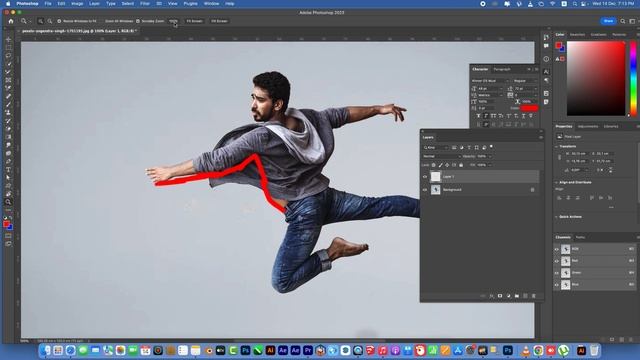
Task: Select the Horizontal Type tool
Action: (x=8, y=169)
